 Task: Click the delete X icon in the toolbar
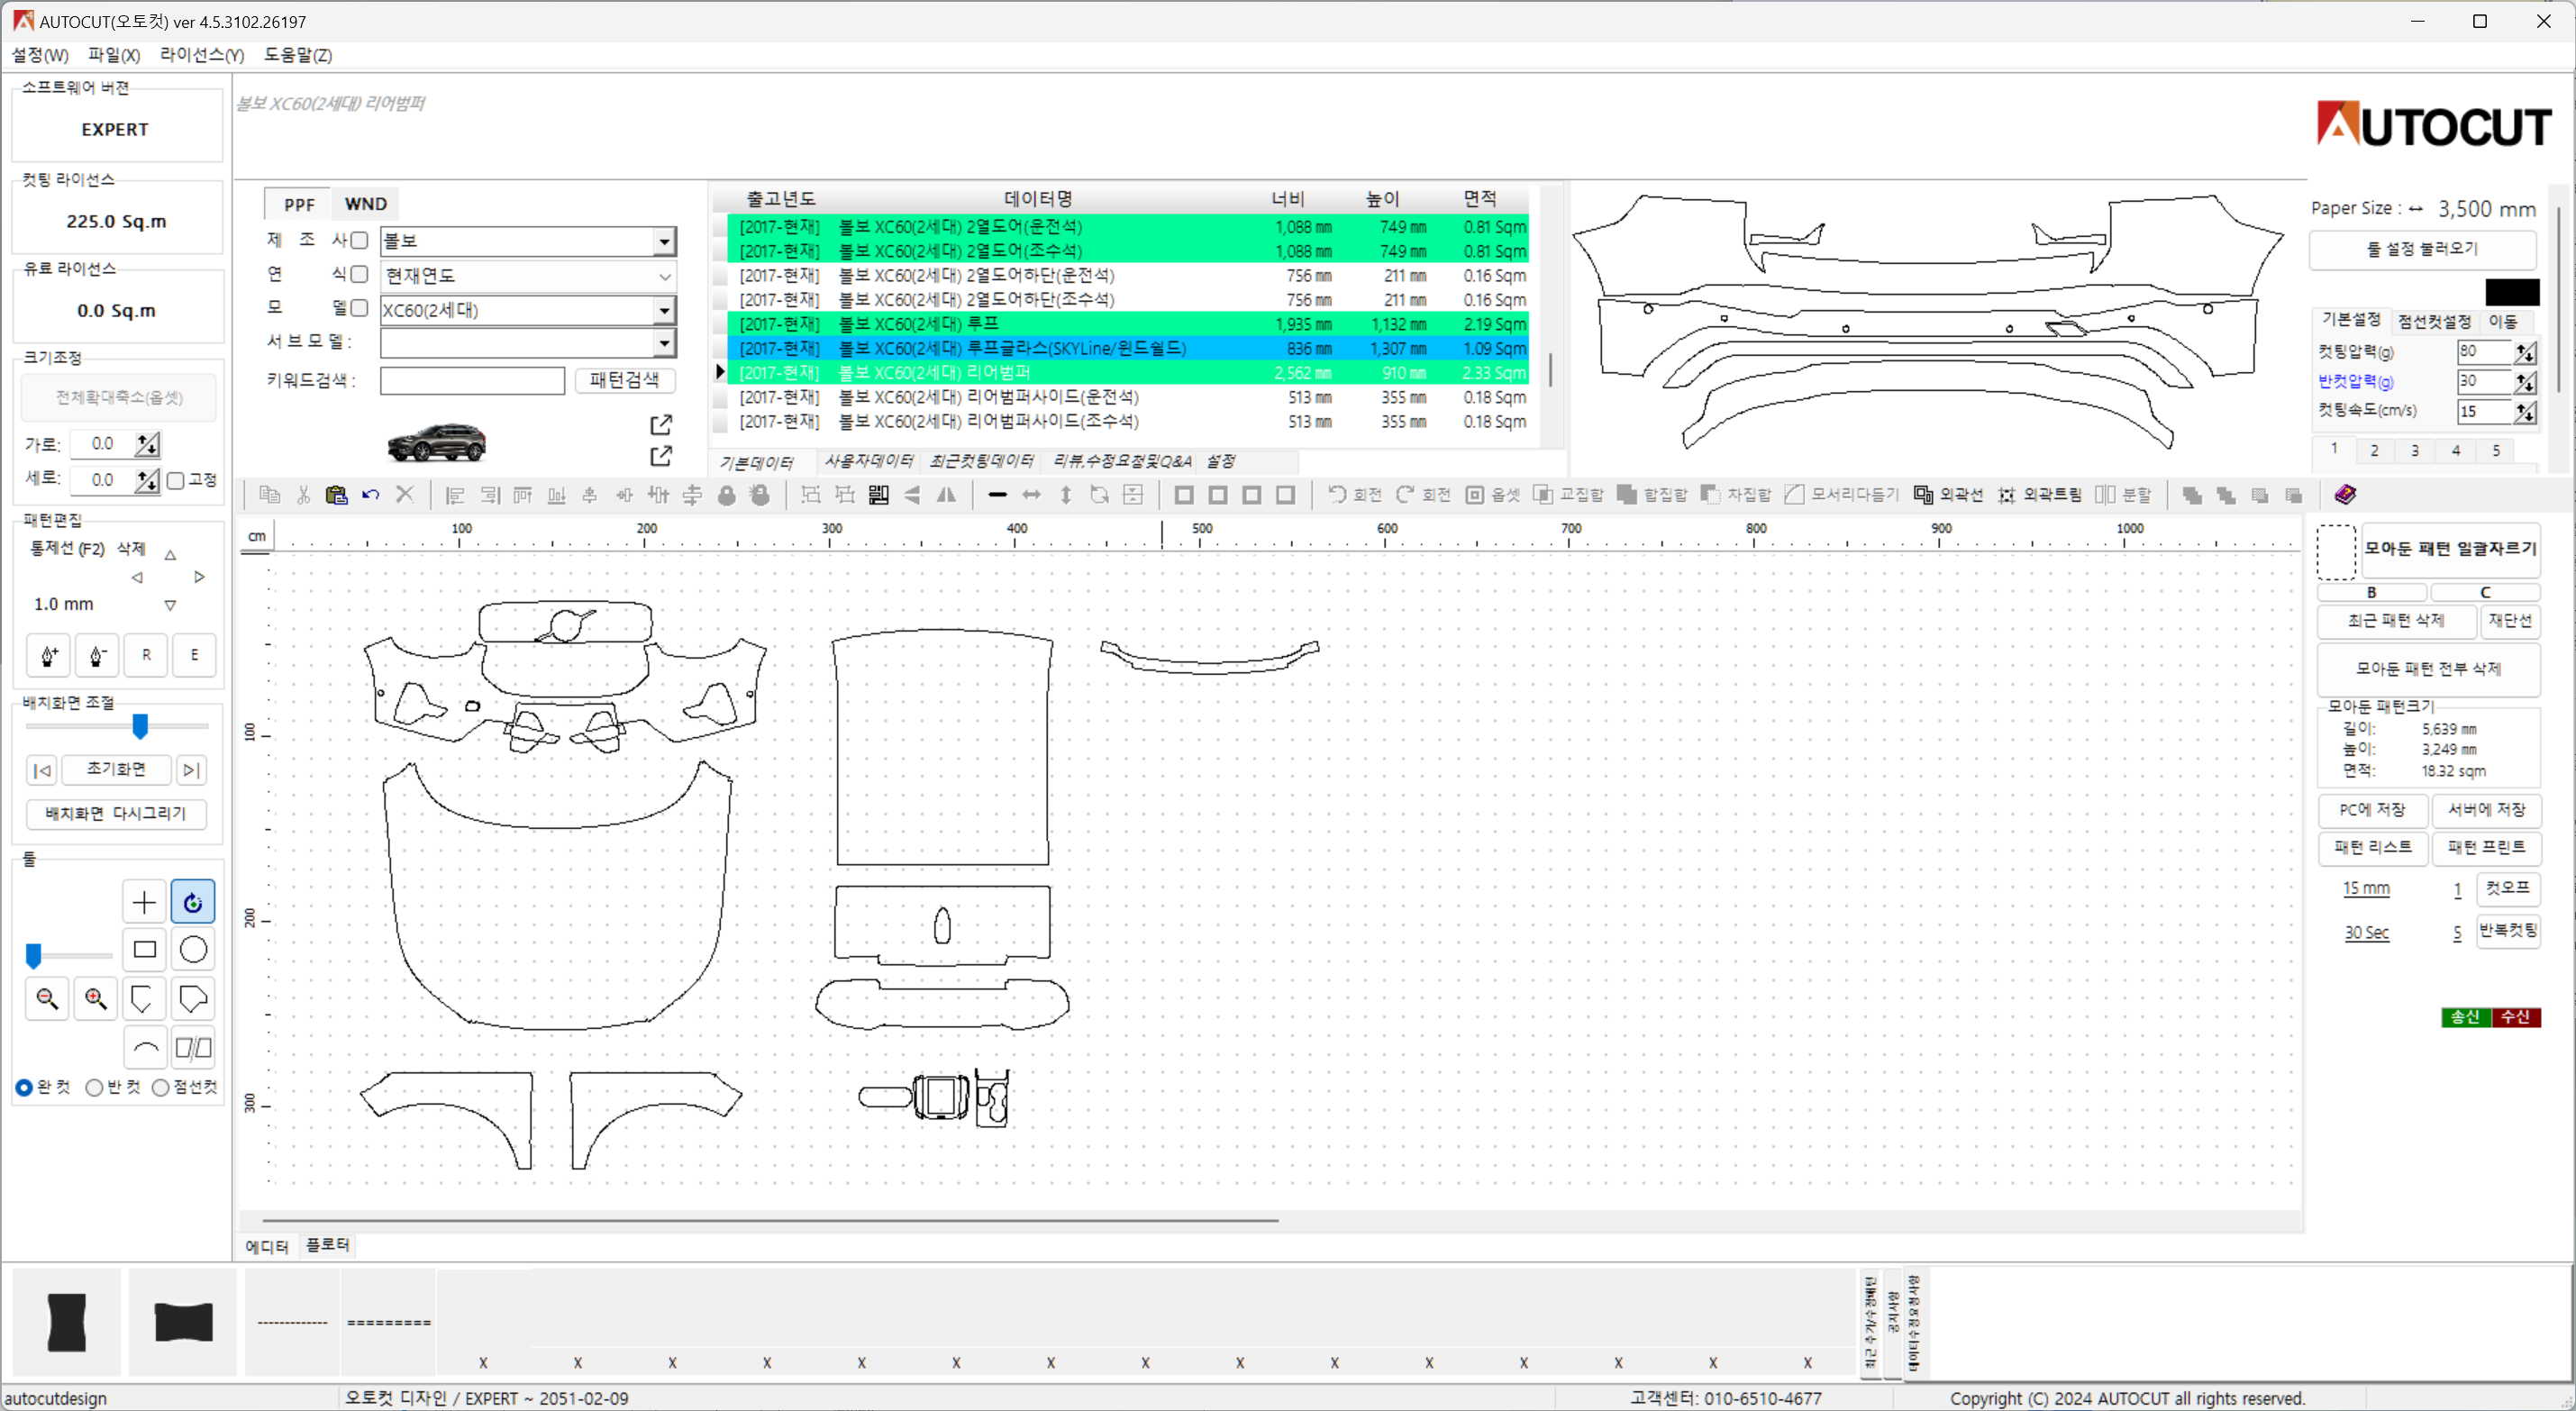405,495
